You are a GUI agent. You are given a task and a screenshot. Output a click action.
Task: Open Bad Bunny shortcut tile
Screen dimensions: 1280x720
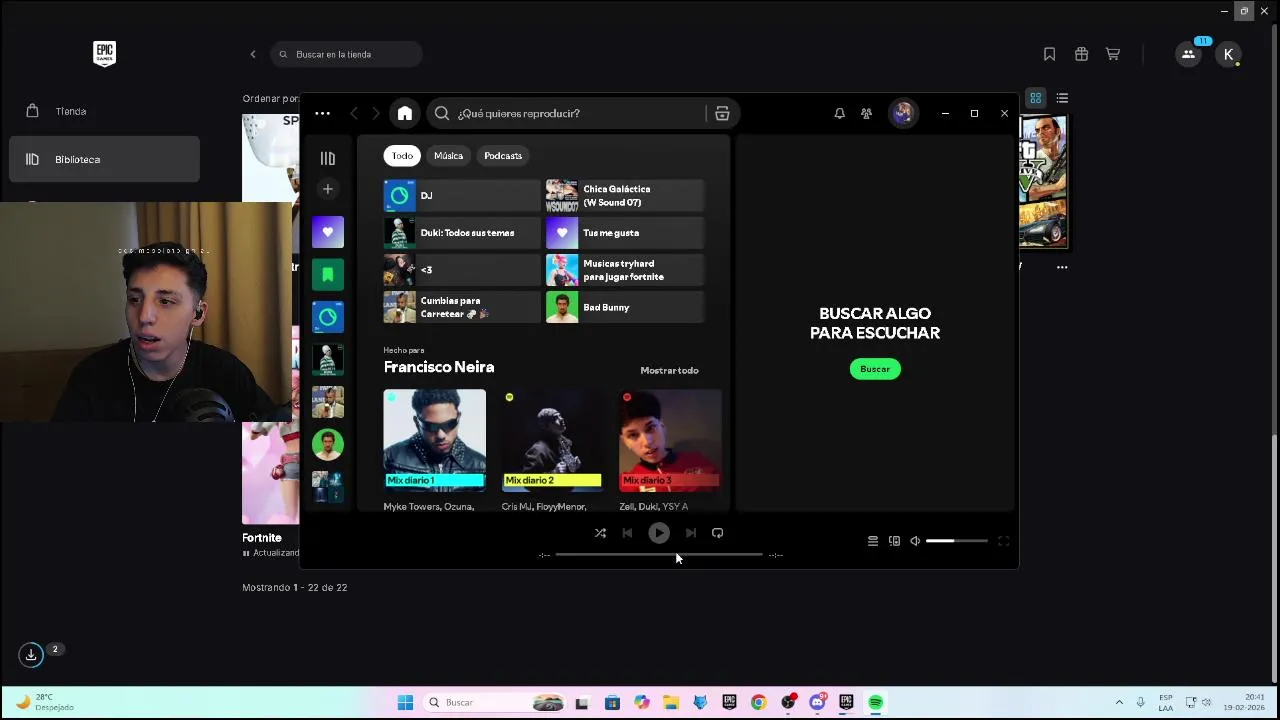(624, 307)
